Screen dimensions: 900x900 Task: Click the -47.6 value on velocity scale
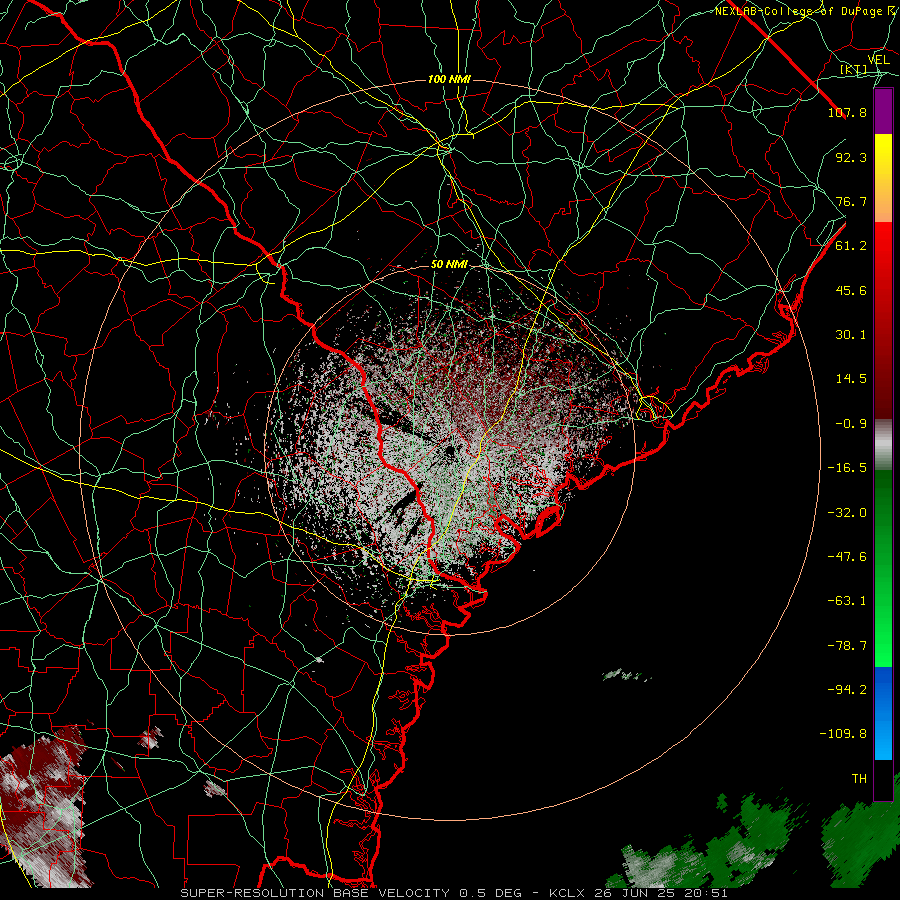[x=847, y=557]
